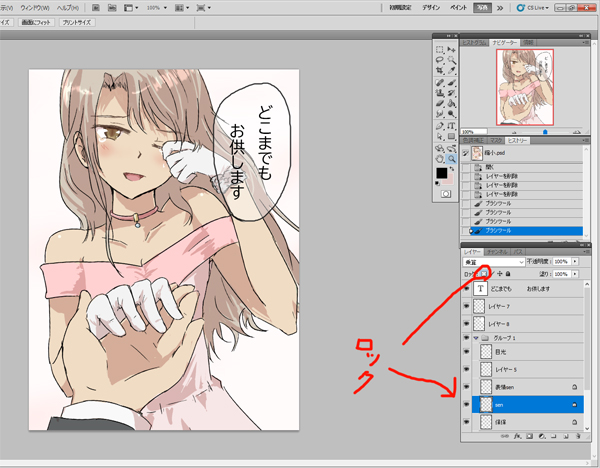This screenshot has height=468, width=600.
Task: Swap foreground and background colors
Action: [x=452, y=169]
